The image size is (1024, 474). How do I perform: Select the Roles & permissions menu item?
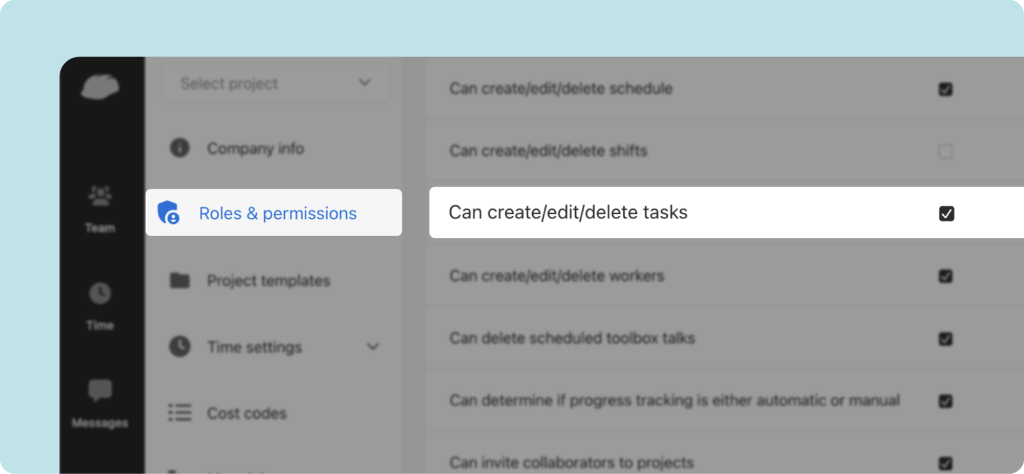click(277, 213)
